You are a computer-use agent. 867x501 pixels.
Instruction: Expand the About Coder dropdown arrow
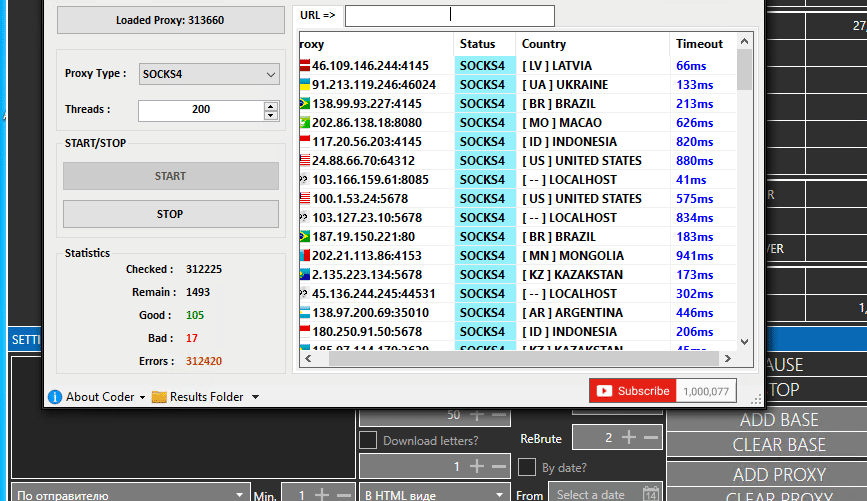[143, 398]
